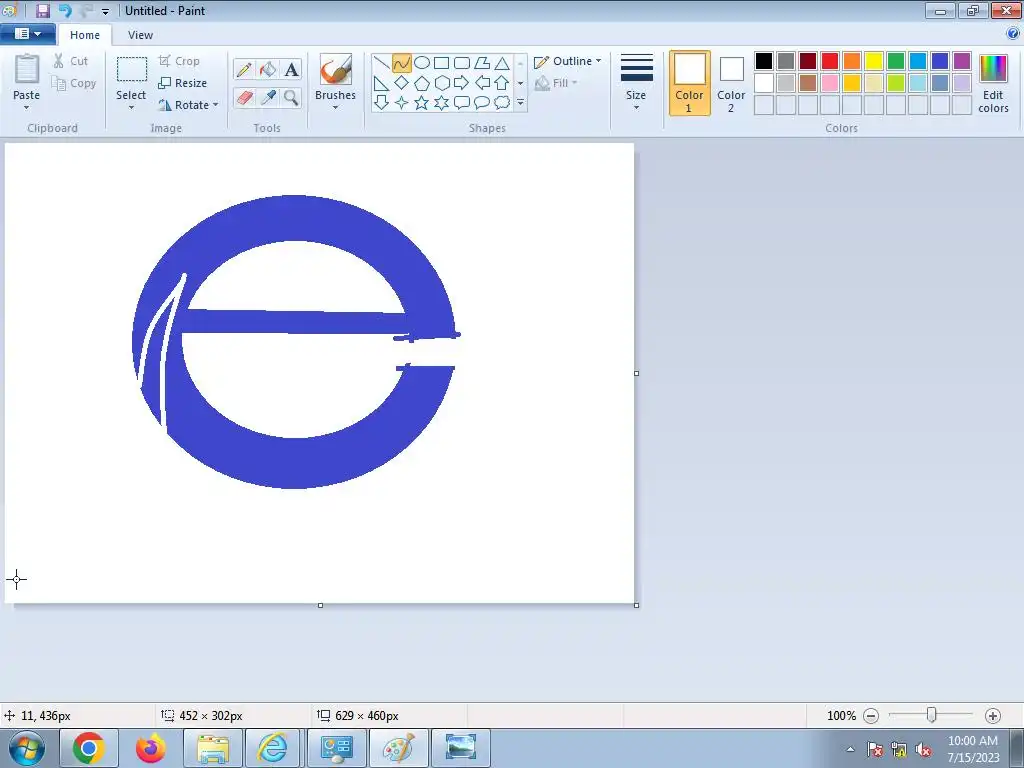This screenshot has height=768, width=1024.
Task: Click the Undo arrow in title bar
Action: click(65, 10)
